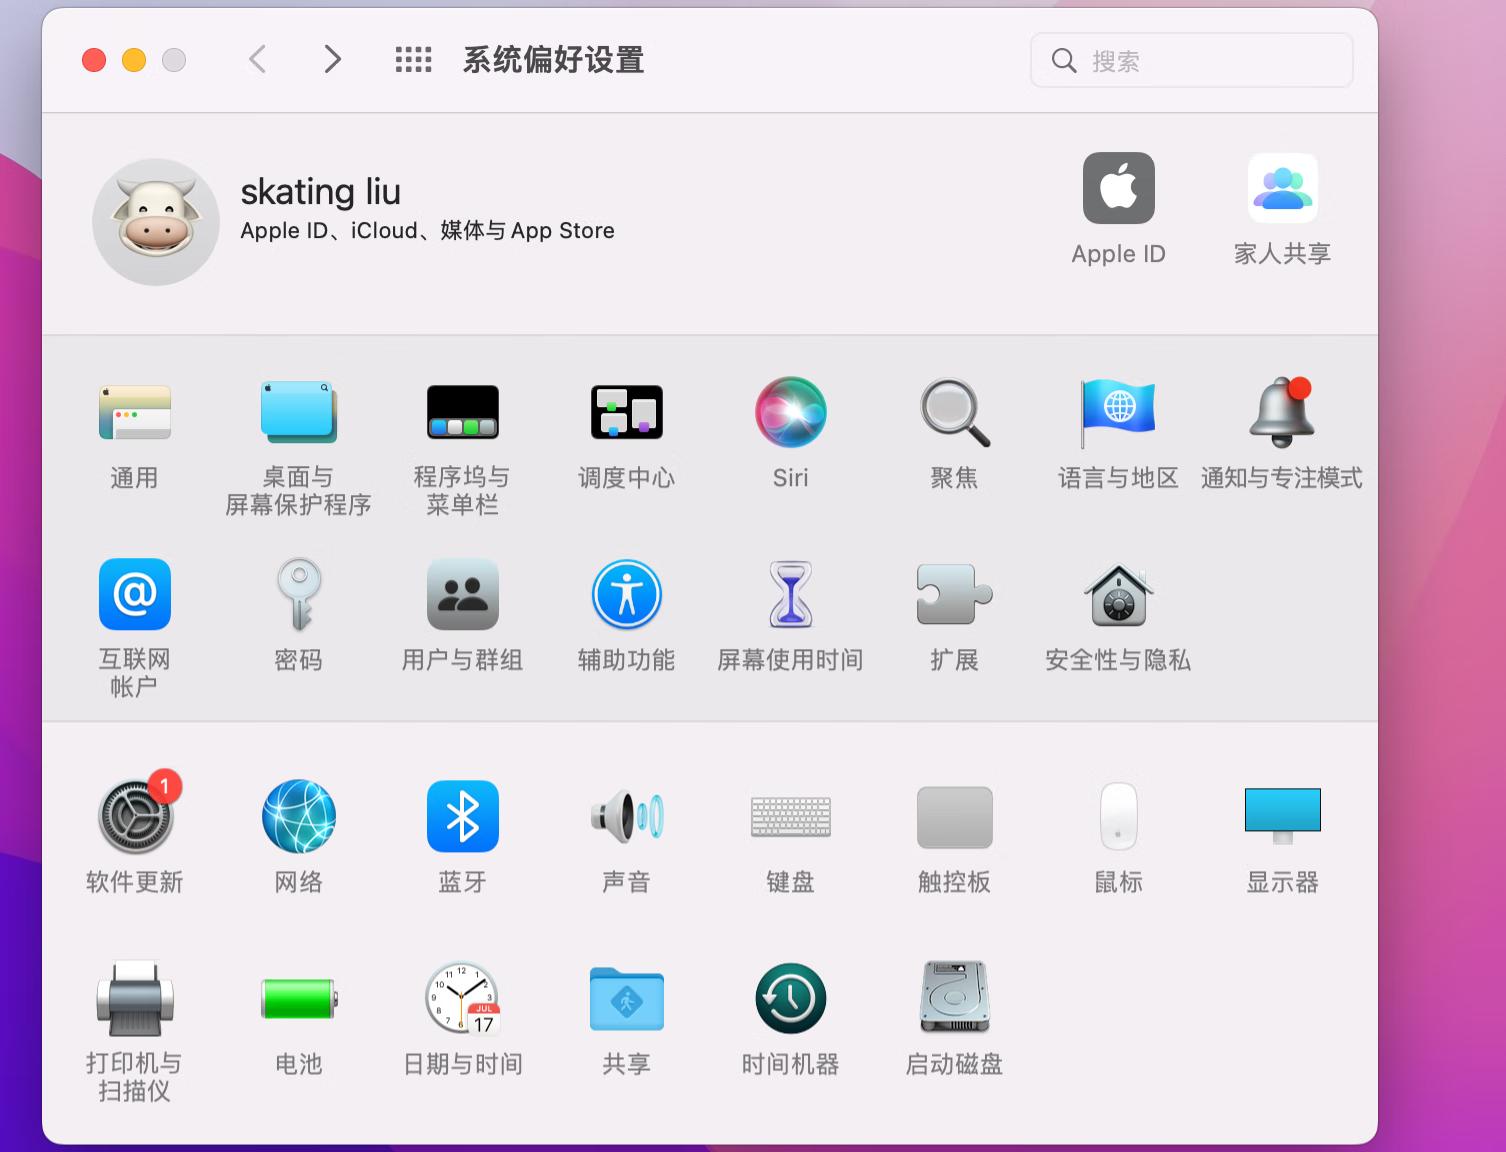This screenshot has height=1152, width=1506.
Task: Open the 通用 (General) preferences
Action: [x=135, y=413]
